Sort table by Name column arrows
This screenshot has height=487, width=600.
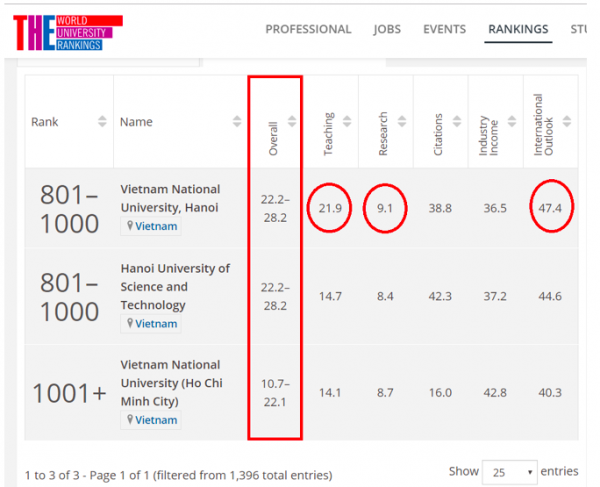[237, 122]
